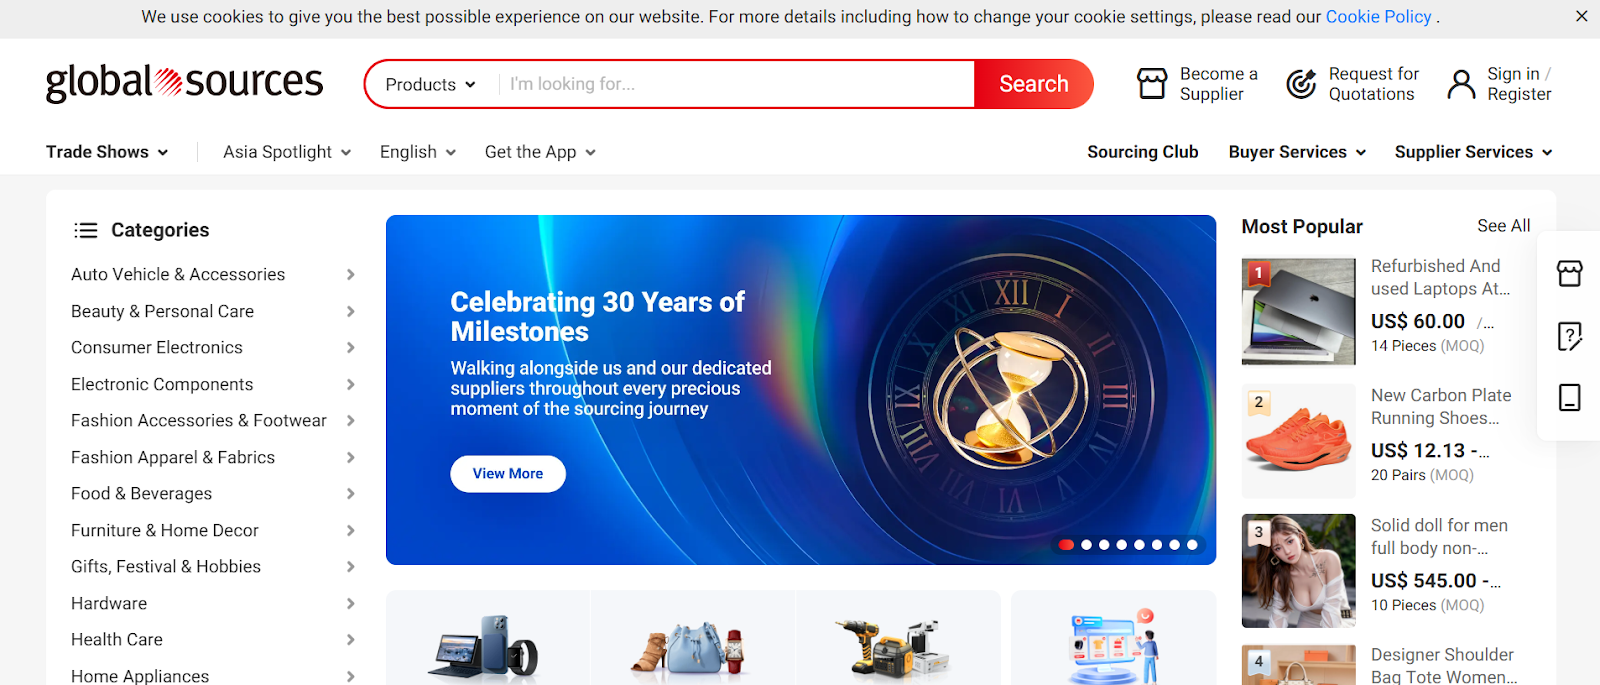Click the View More banner button
1600x685 pixels.
(508, 474)
